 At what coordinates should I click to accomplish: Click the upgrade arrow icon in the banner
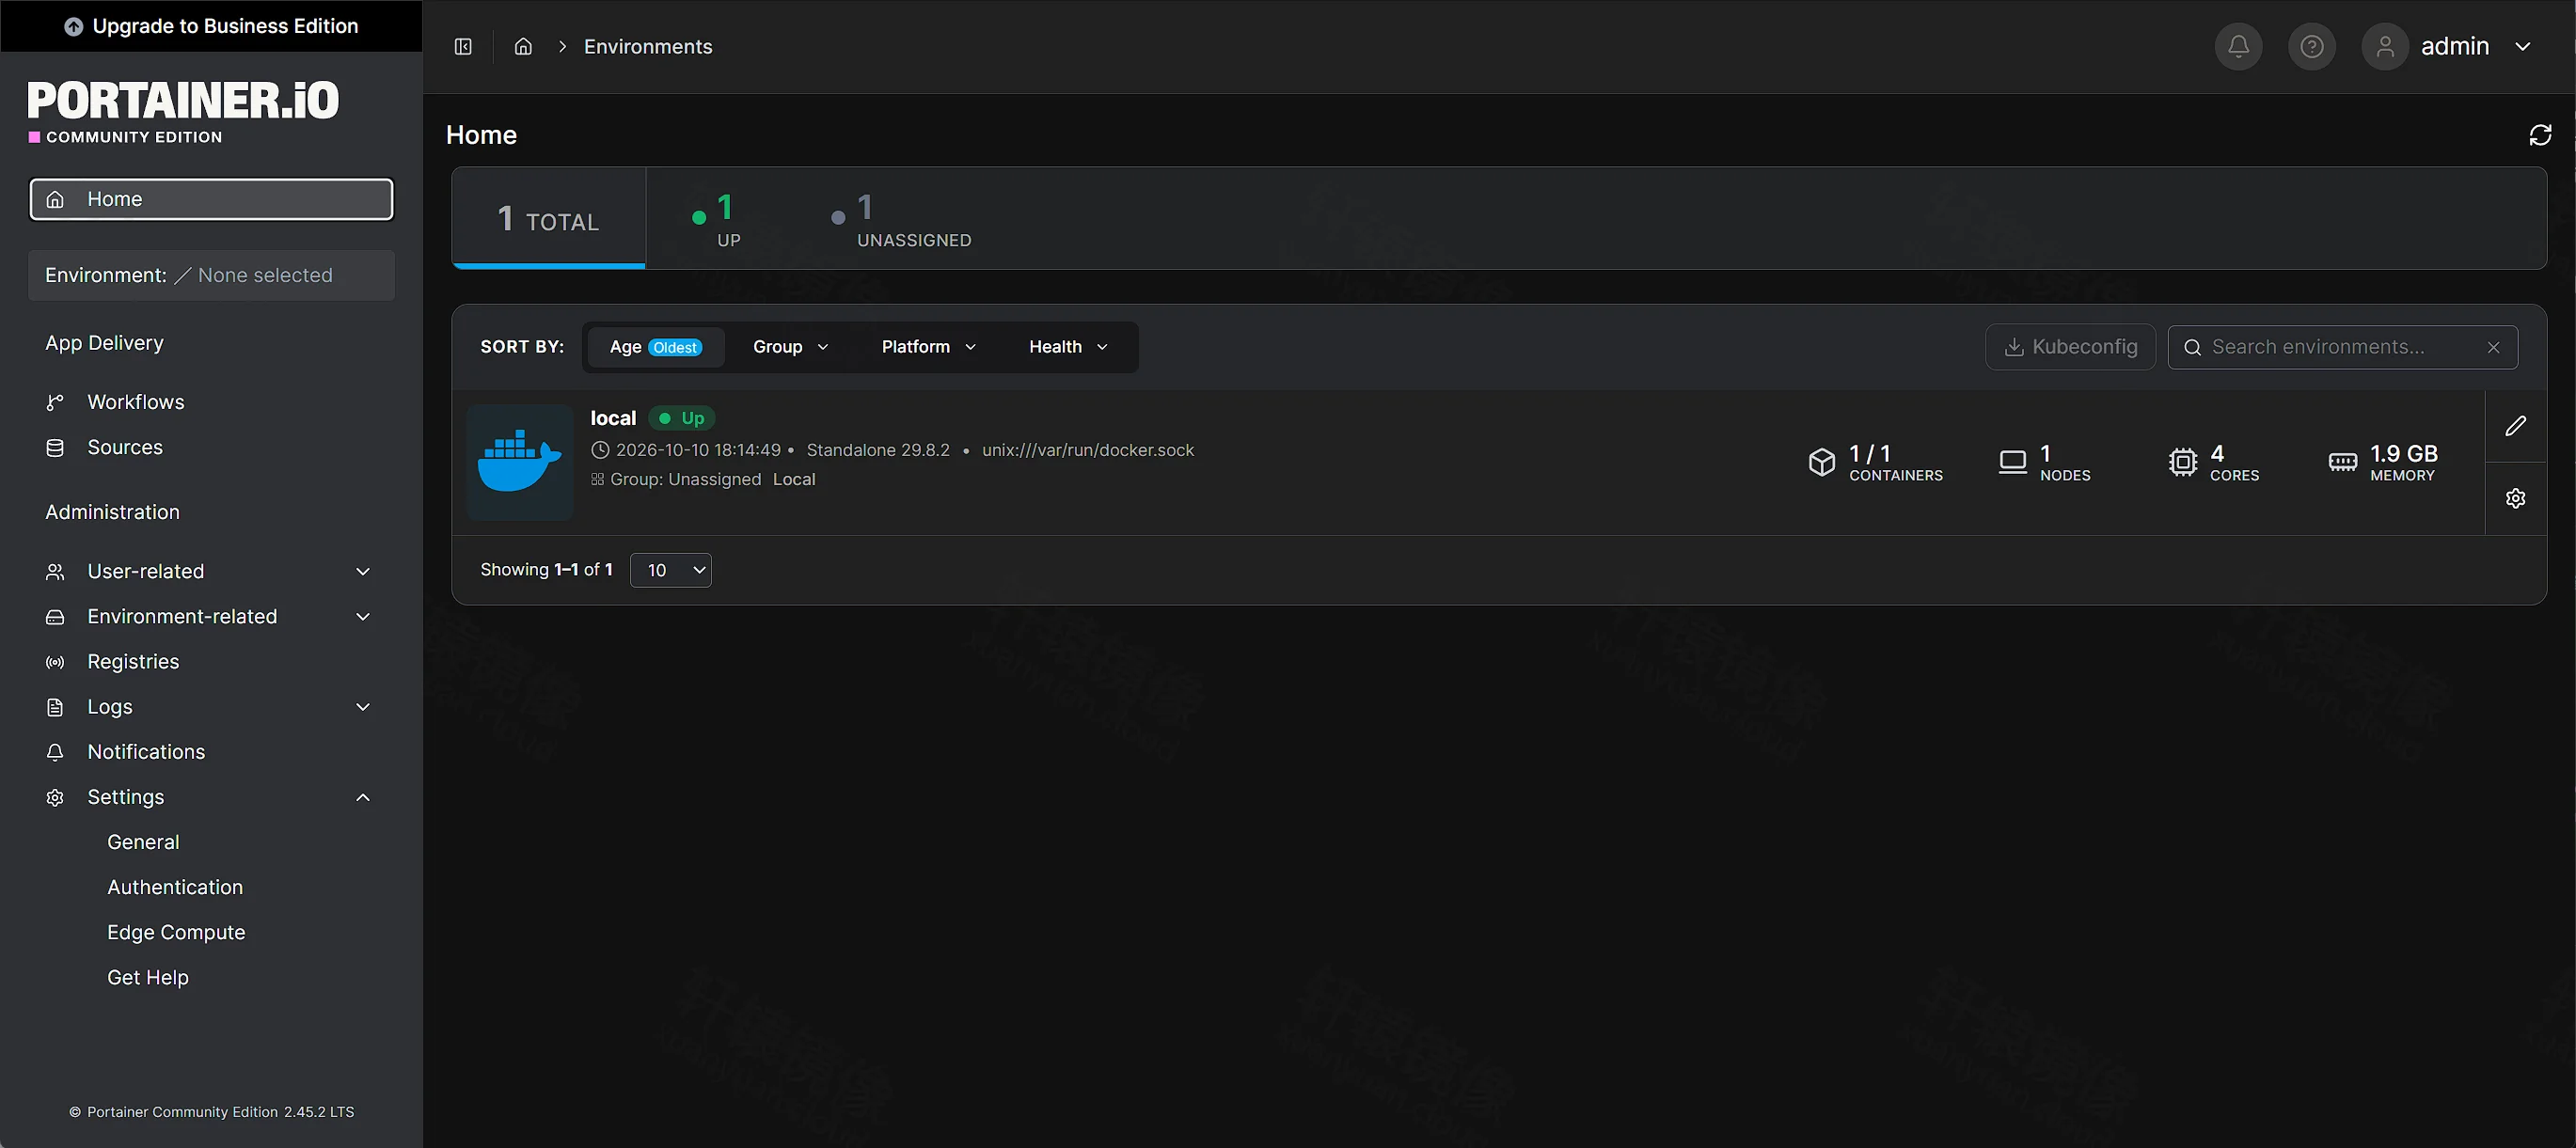pyautogui.click(x=73, y=26)
